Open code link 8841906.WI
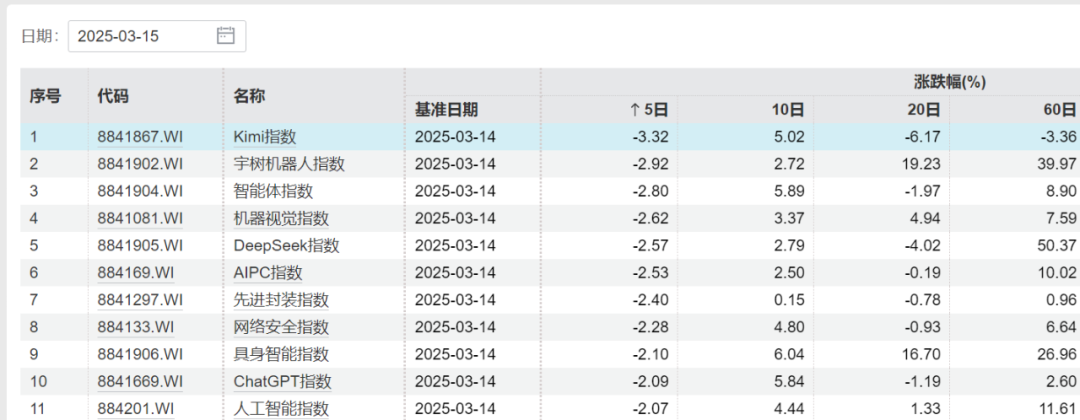Screen dimensions: 1080x420 (140, 355)
